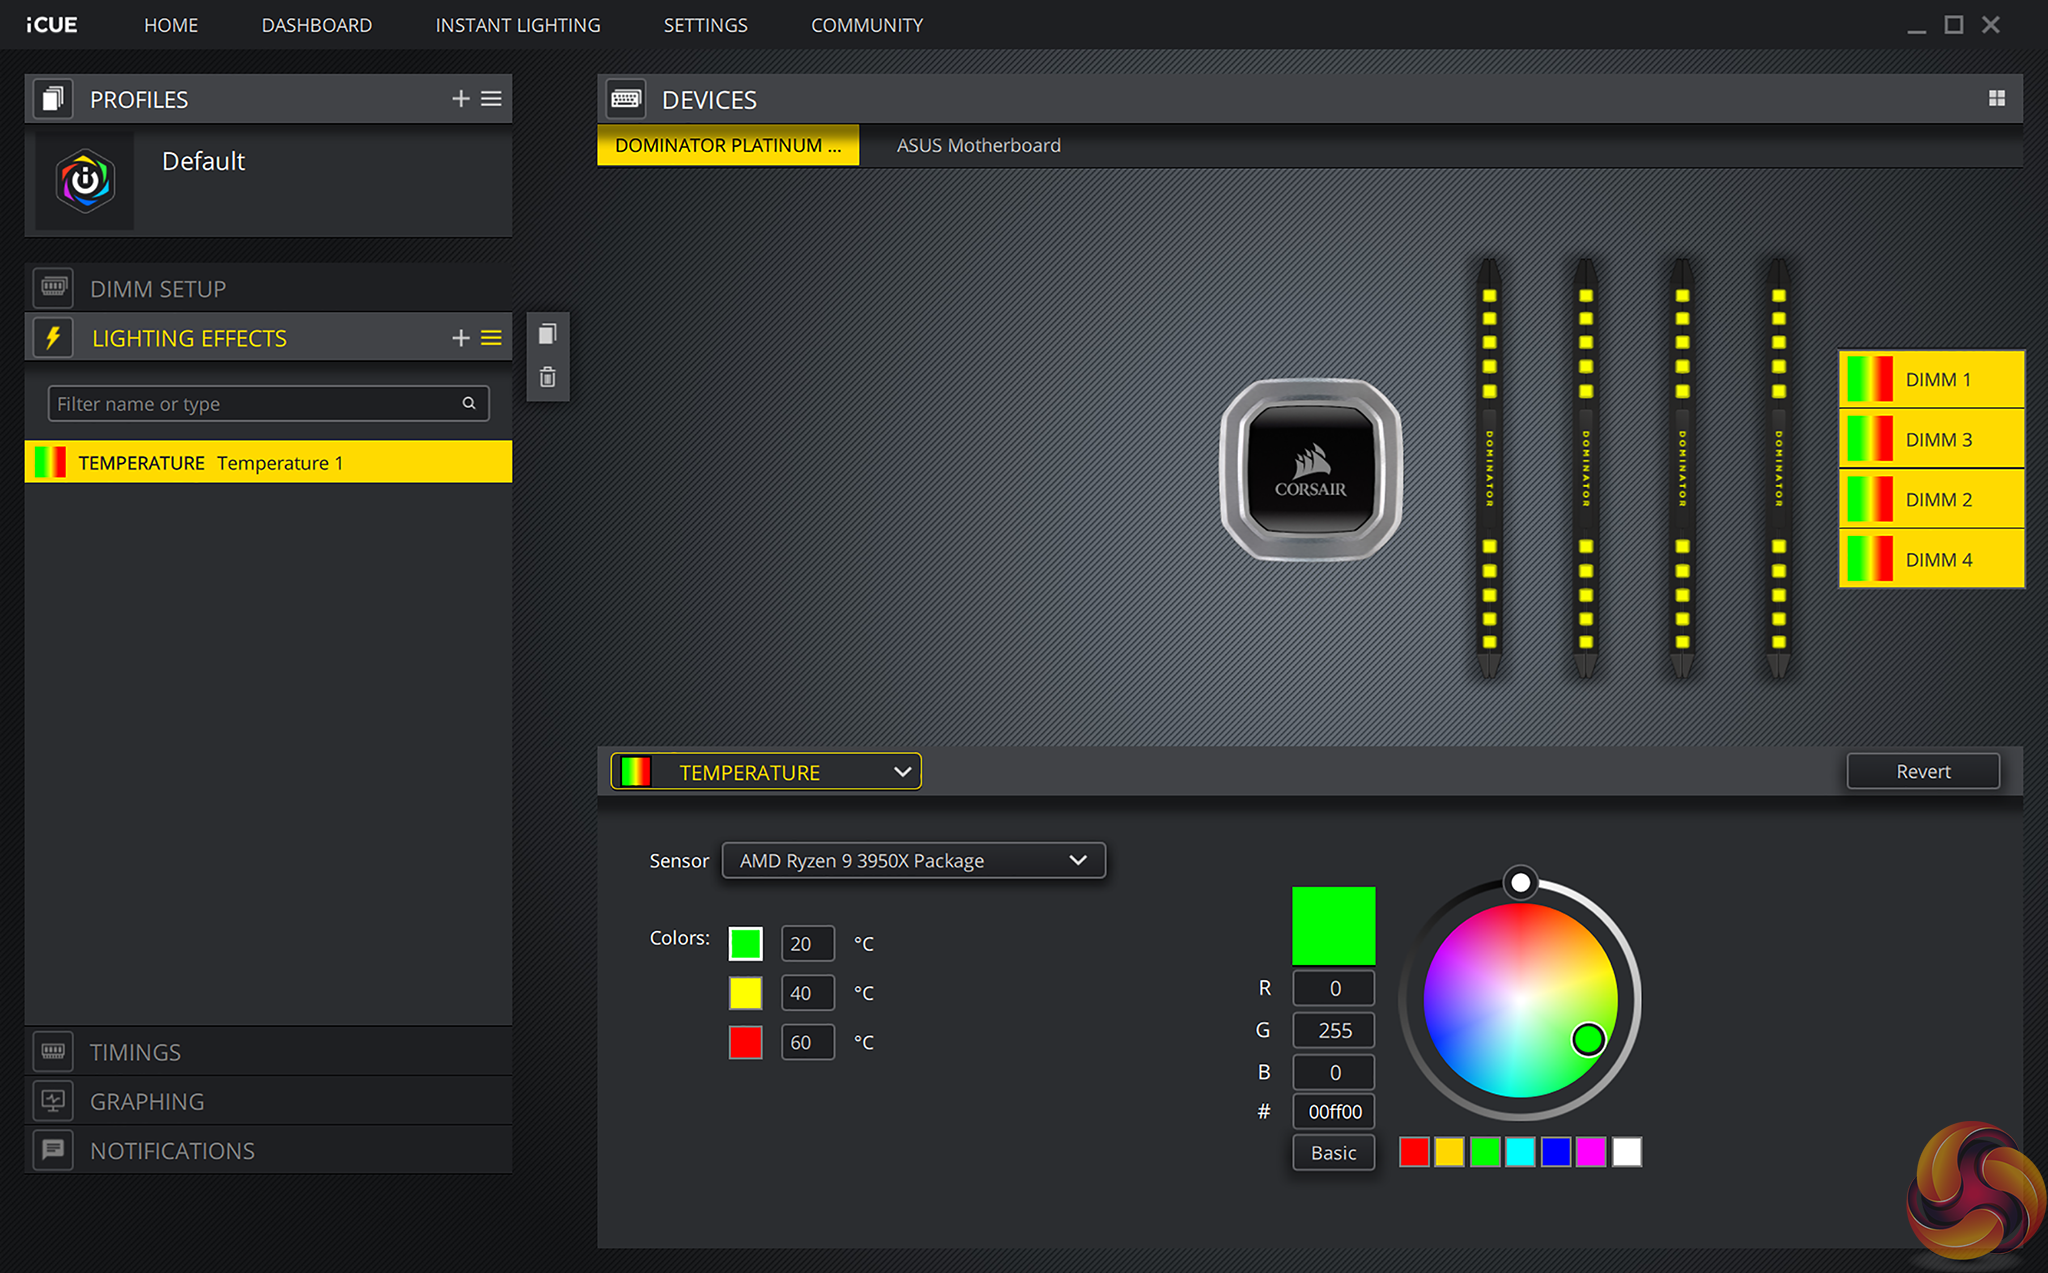Click the devices grid view icon
2048x1273 pixels.
[1996, 98]
